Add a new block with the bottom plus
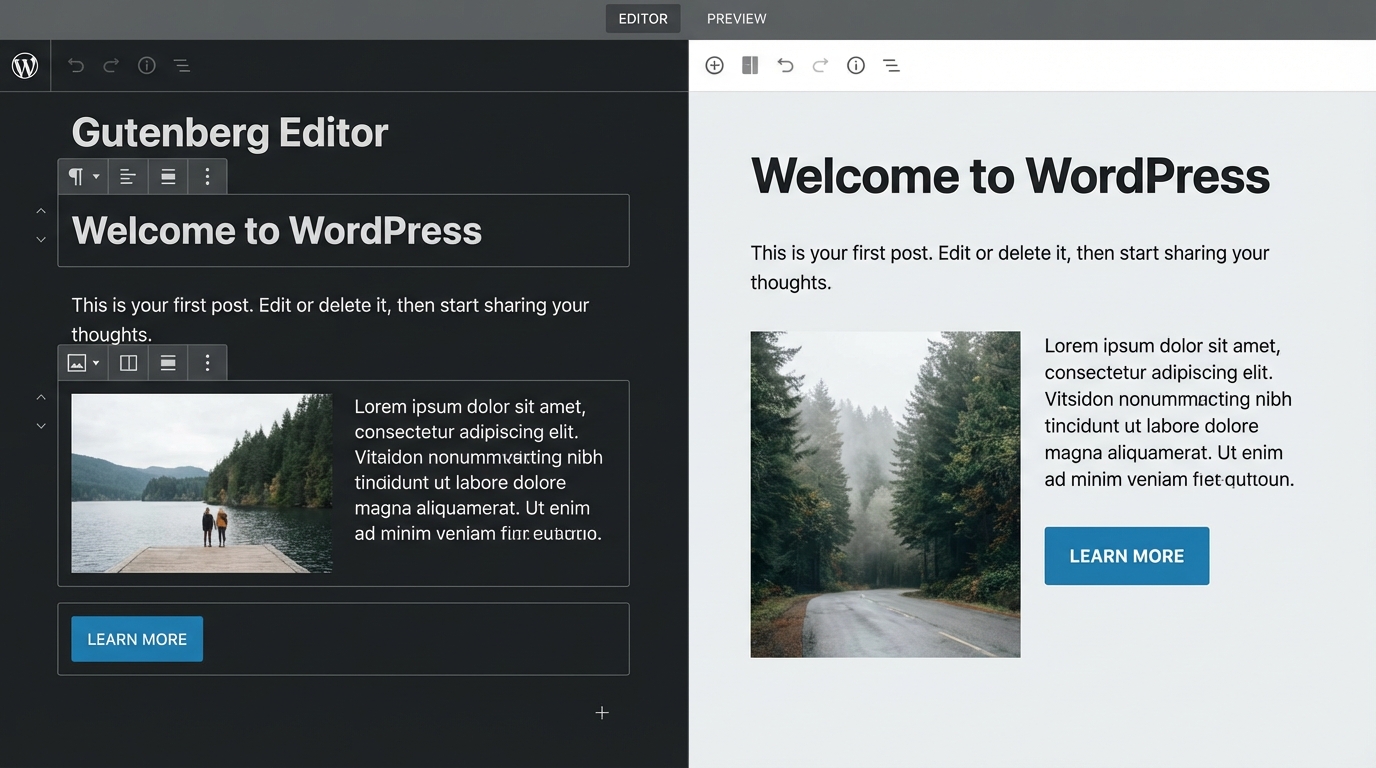This screenshot has width=1376, height=768. (602, 712)
